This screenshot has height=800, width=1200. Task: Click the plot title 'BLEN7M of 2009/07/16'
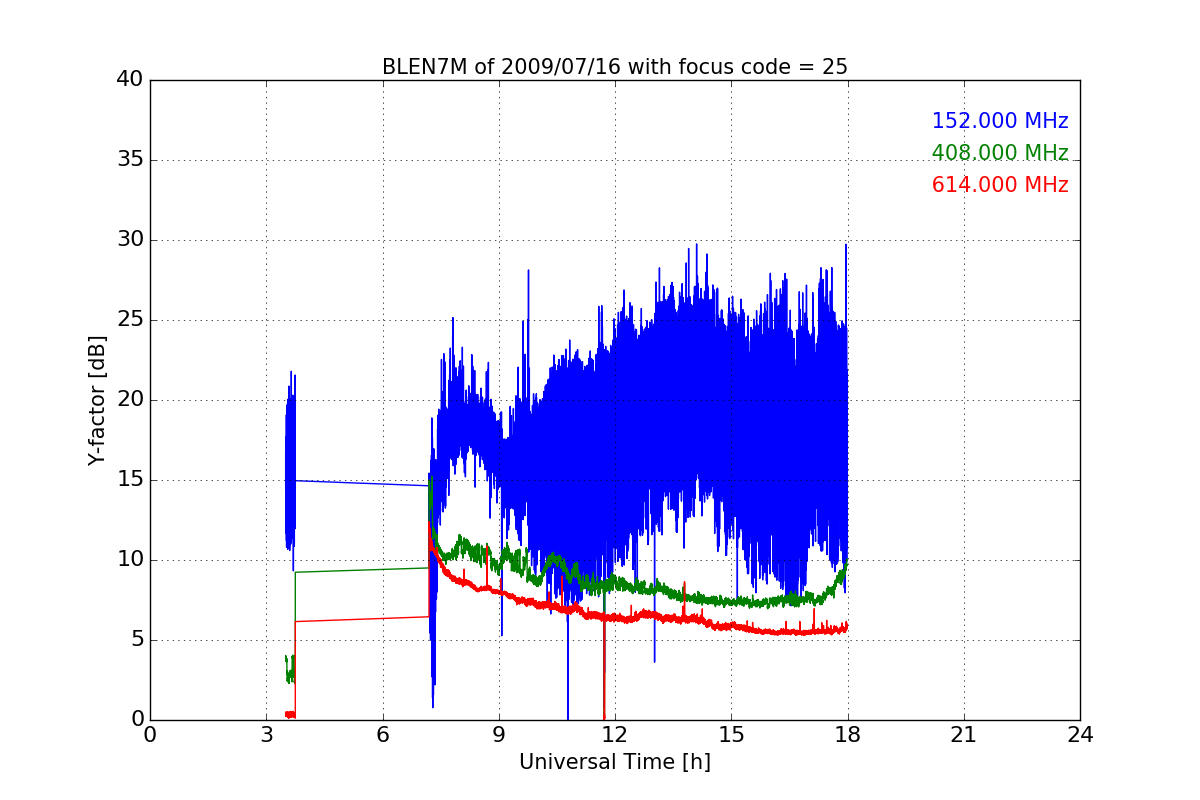614,67
